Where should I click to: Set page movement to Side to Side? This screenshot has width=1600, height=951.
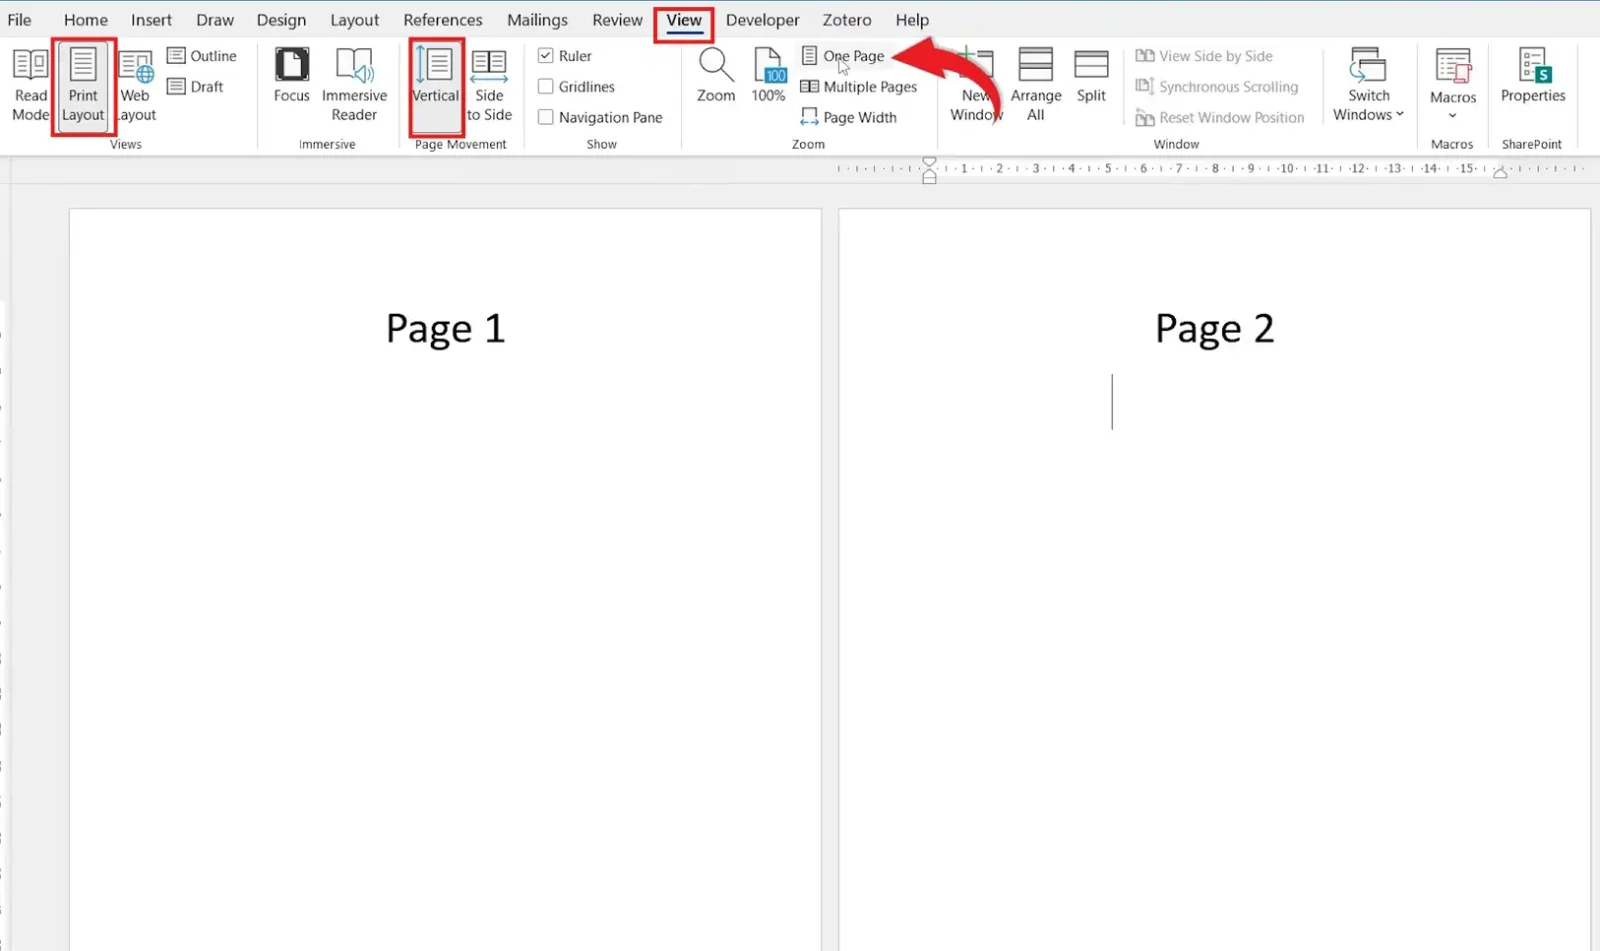tap(489, 85)
